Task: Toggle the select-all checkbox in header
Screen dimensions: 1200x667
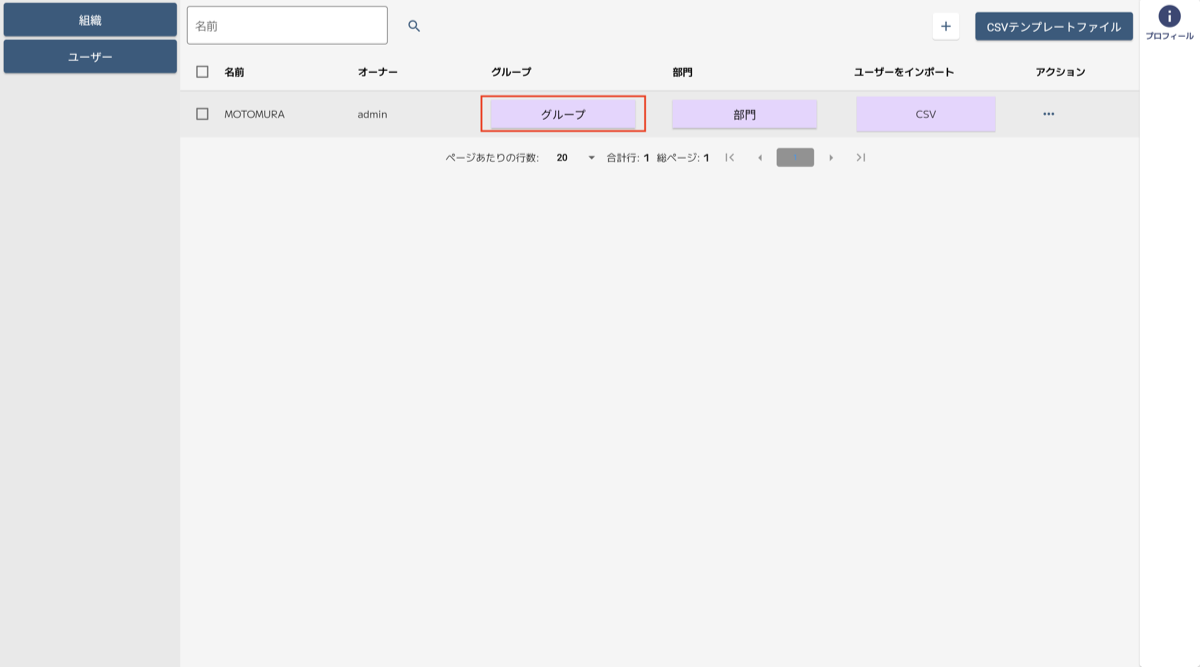Action: [203, 72]
